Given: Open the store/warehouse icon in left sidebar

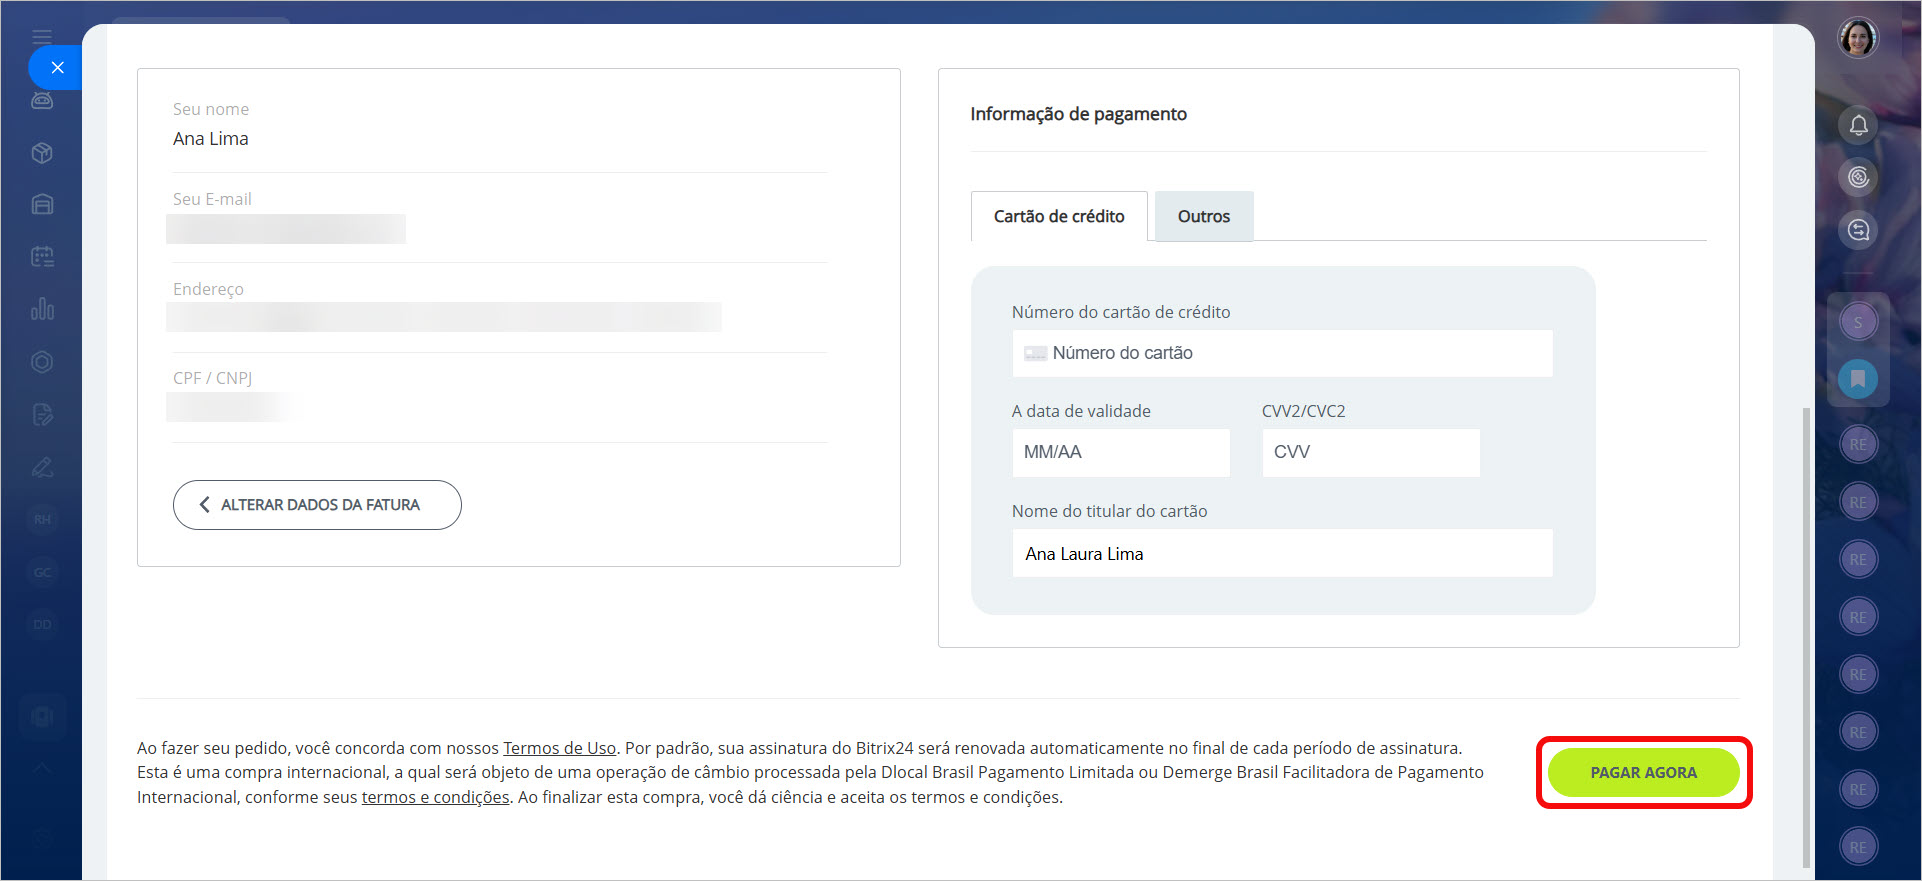Looking at the screenshot, I should point(42,204).
